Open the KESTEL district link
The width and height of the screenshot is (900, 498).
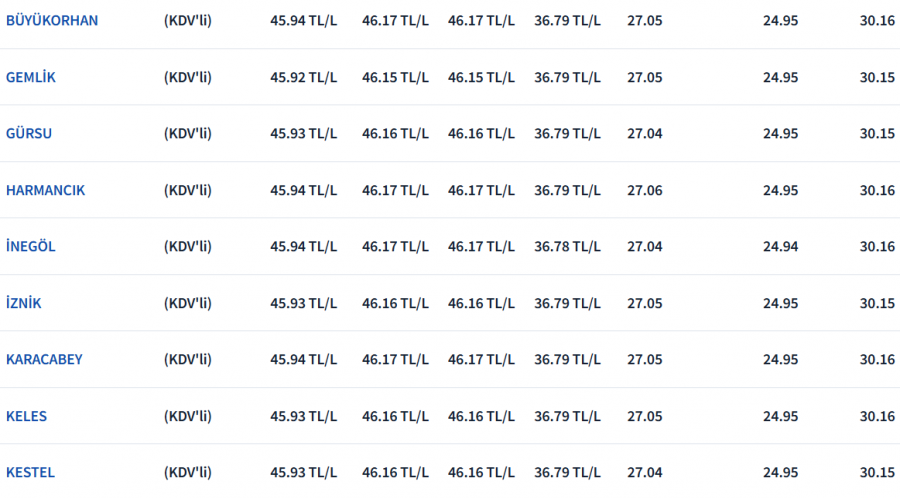[x=30, y=473]
